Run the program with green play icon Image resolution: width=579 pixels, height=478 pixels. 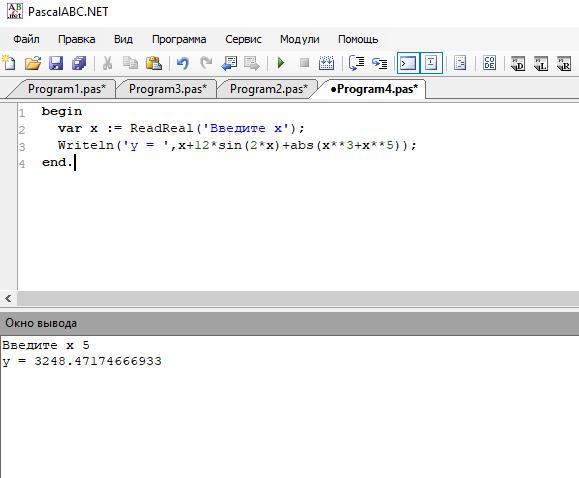pos(281,63)
